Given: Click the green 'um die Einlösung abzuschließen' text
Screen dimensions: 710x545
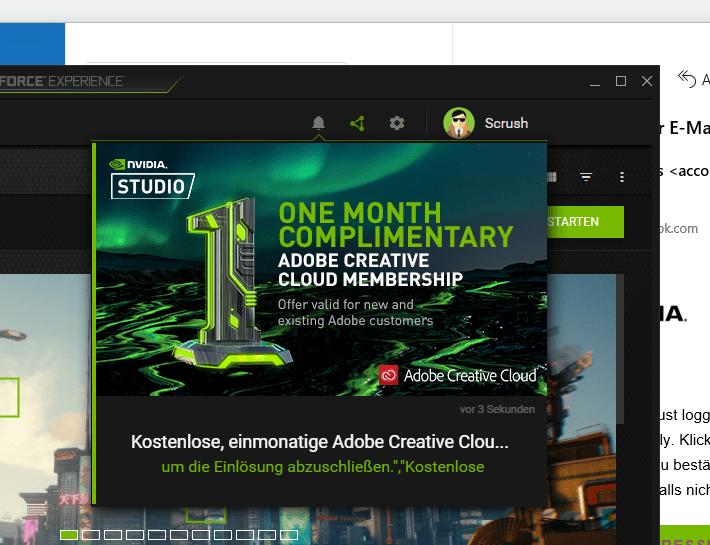Looking at the screenshot, I should [323, 467].
